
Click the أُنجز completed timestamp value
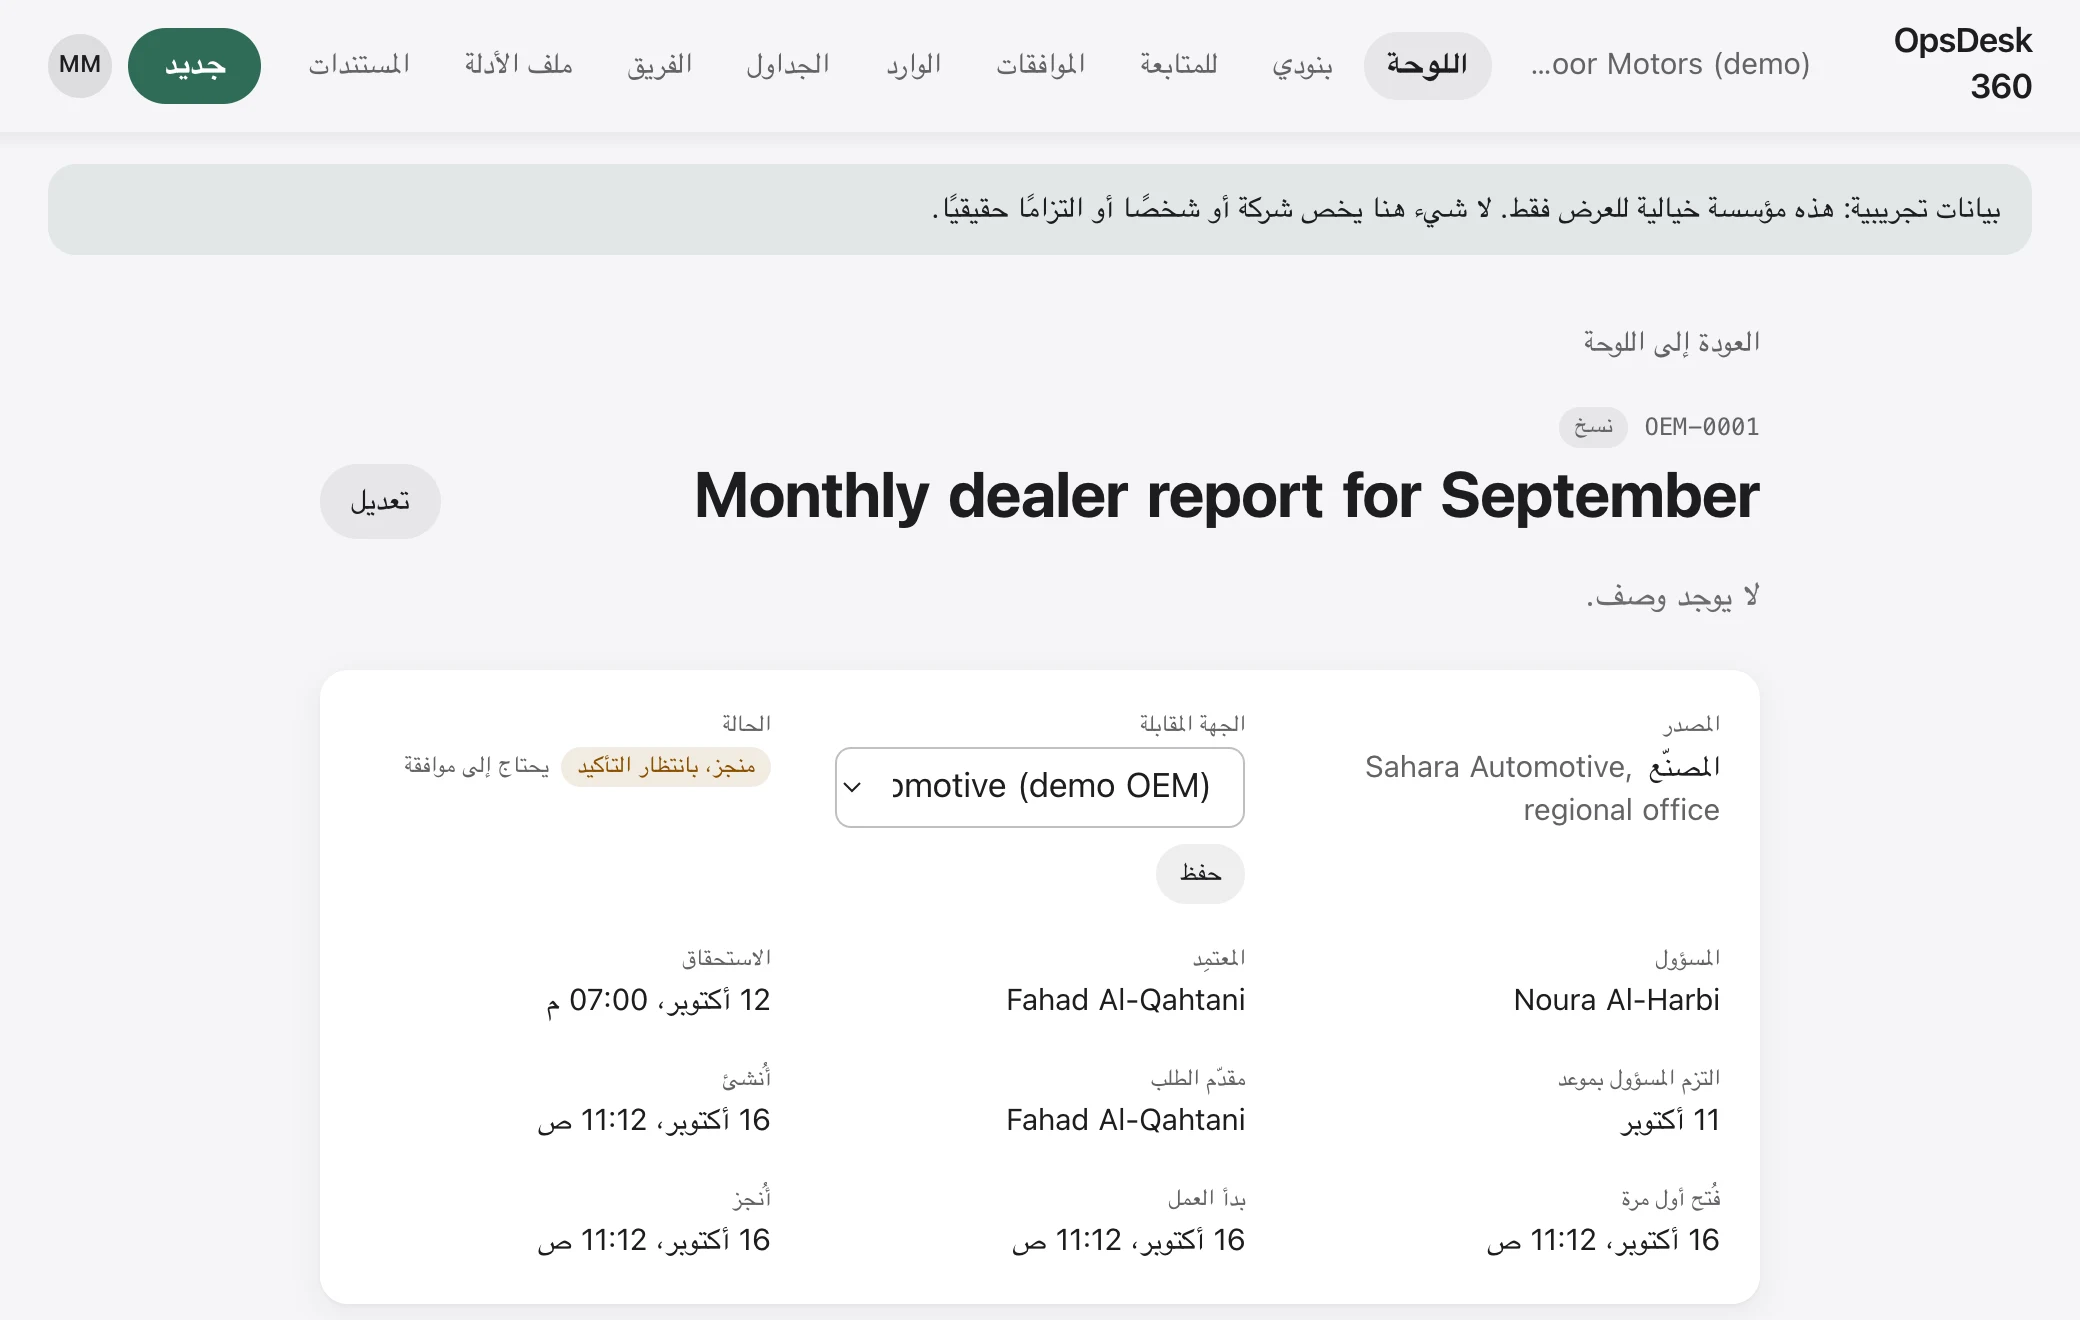(654, 1240)
